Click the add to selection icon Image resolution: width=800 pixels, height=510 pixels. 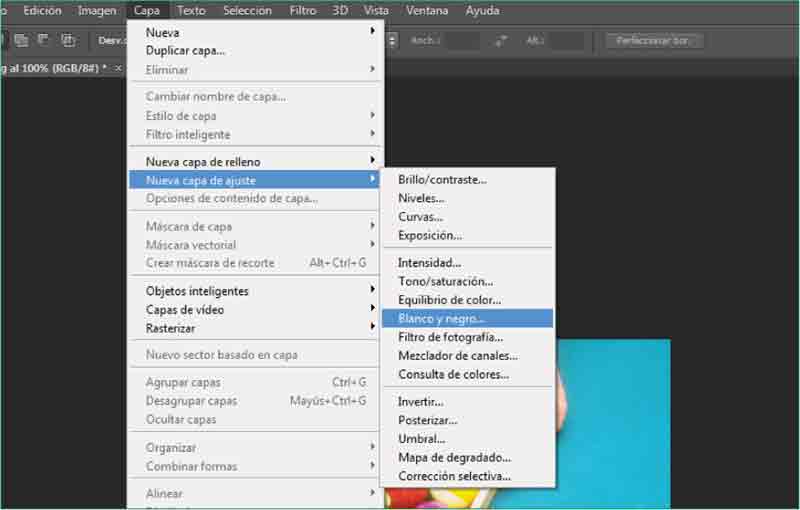[x=21, y=41]
